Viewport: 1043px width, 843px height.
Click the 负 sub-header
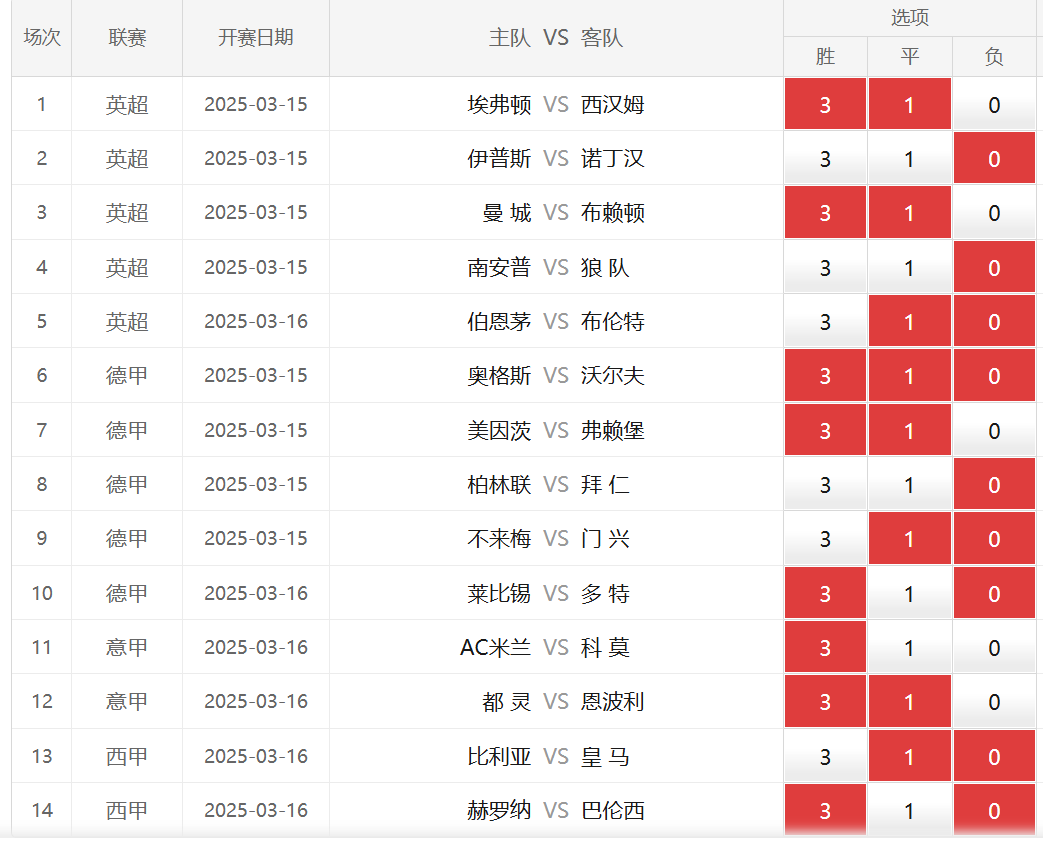994,57
